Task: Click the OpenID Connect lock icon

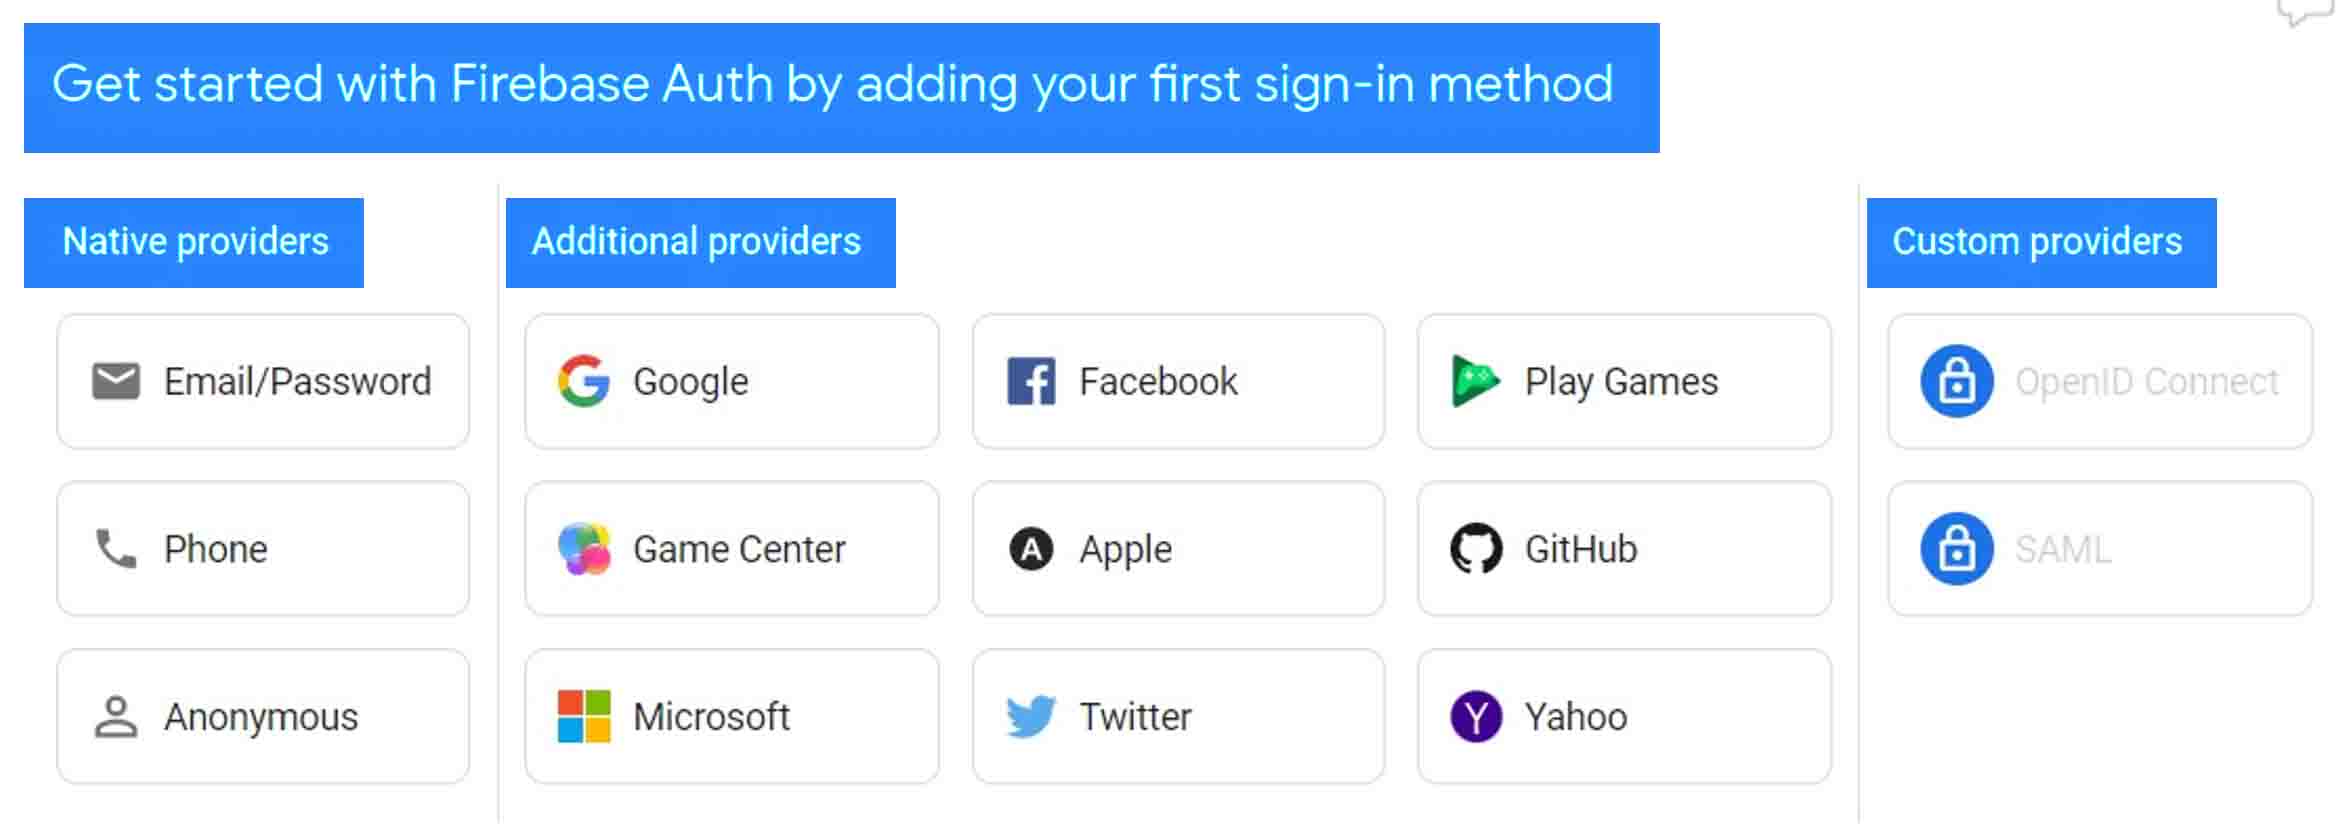Action: coord(1957,381)
